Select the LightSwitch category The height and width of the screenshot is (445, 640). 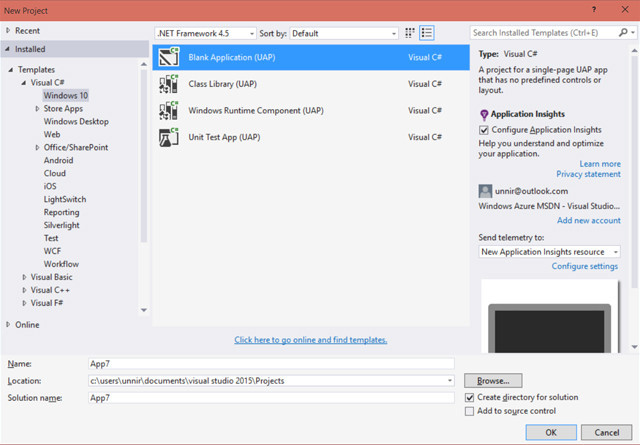pyautogui.click(x=65, y=199)
